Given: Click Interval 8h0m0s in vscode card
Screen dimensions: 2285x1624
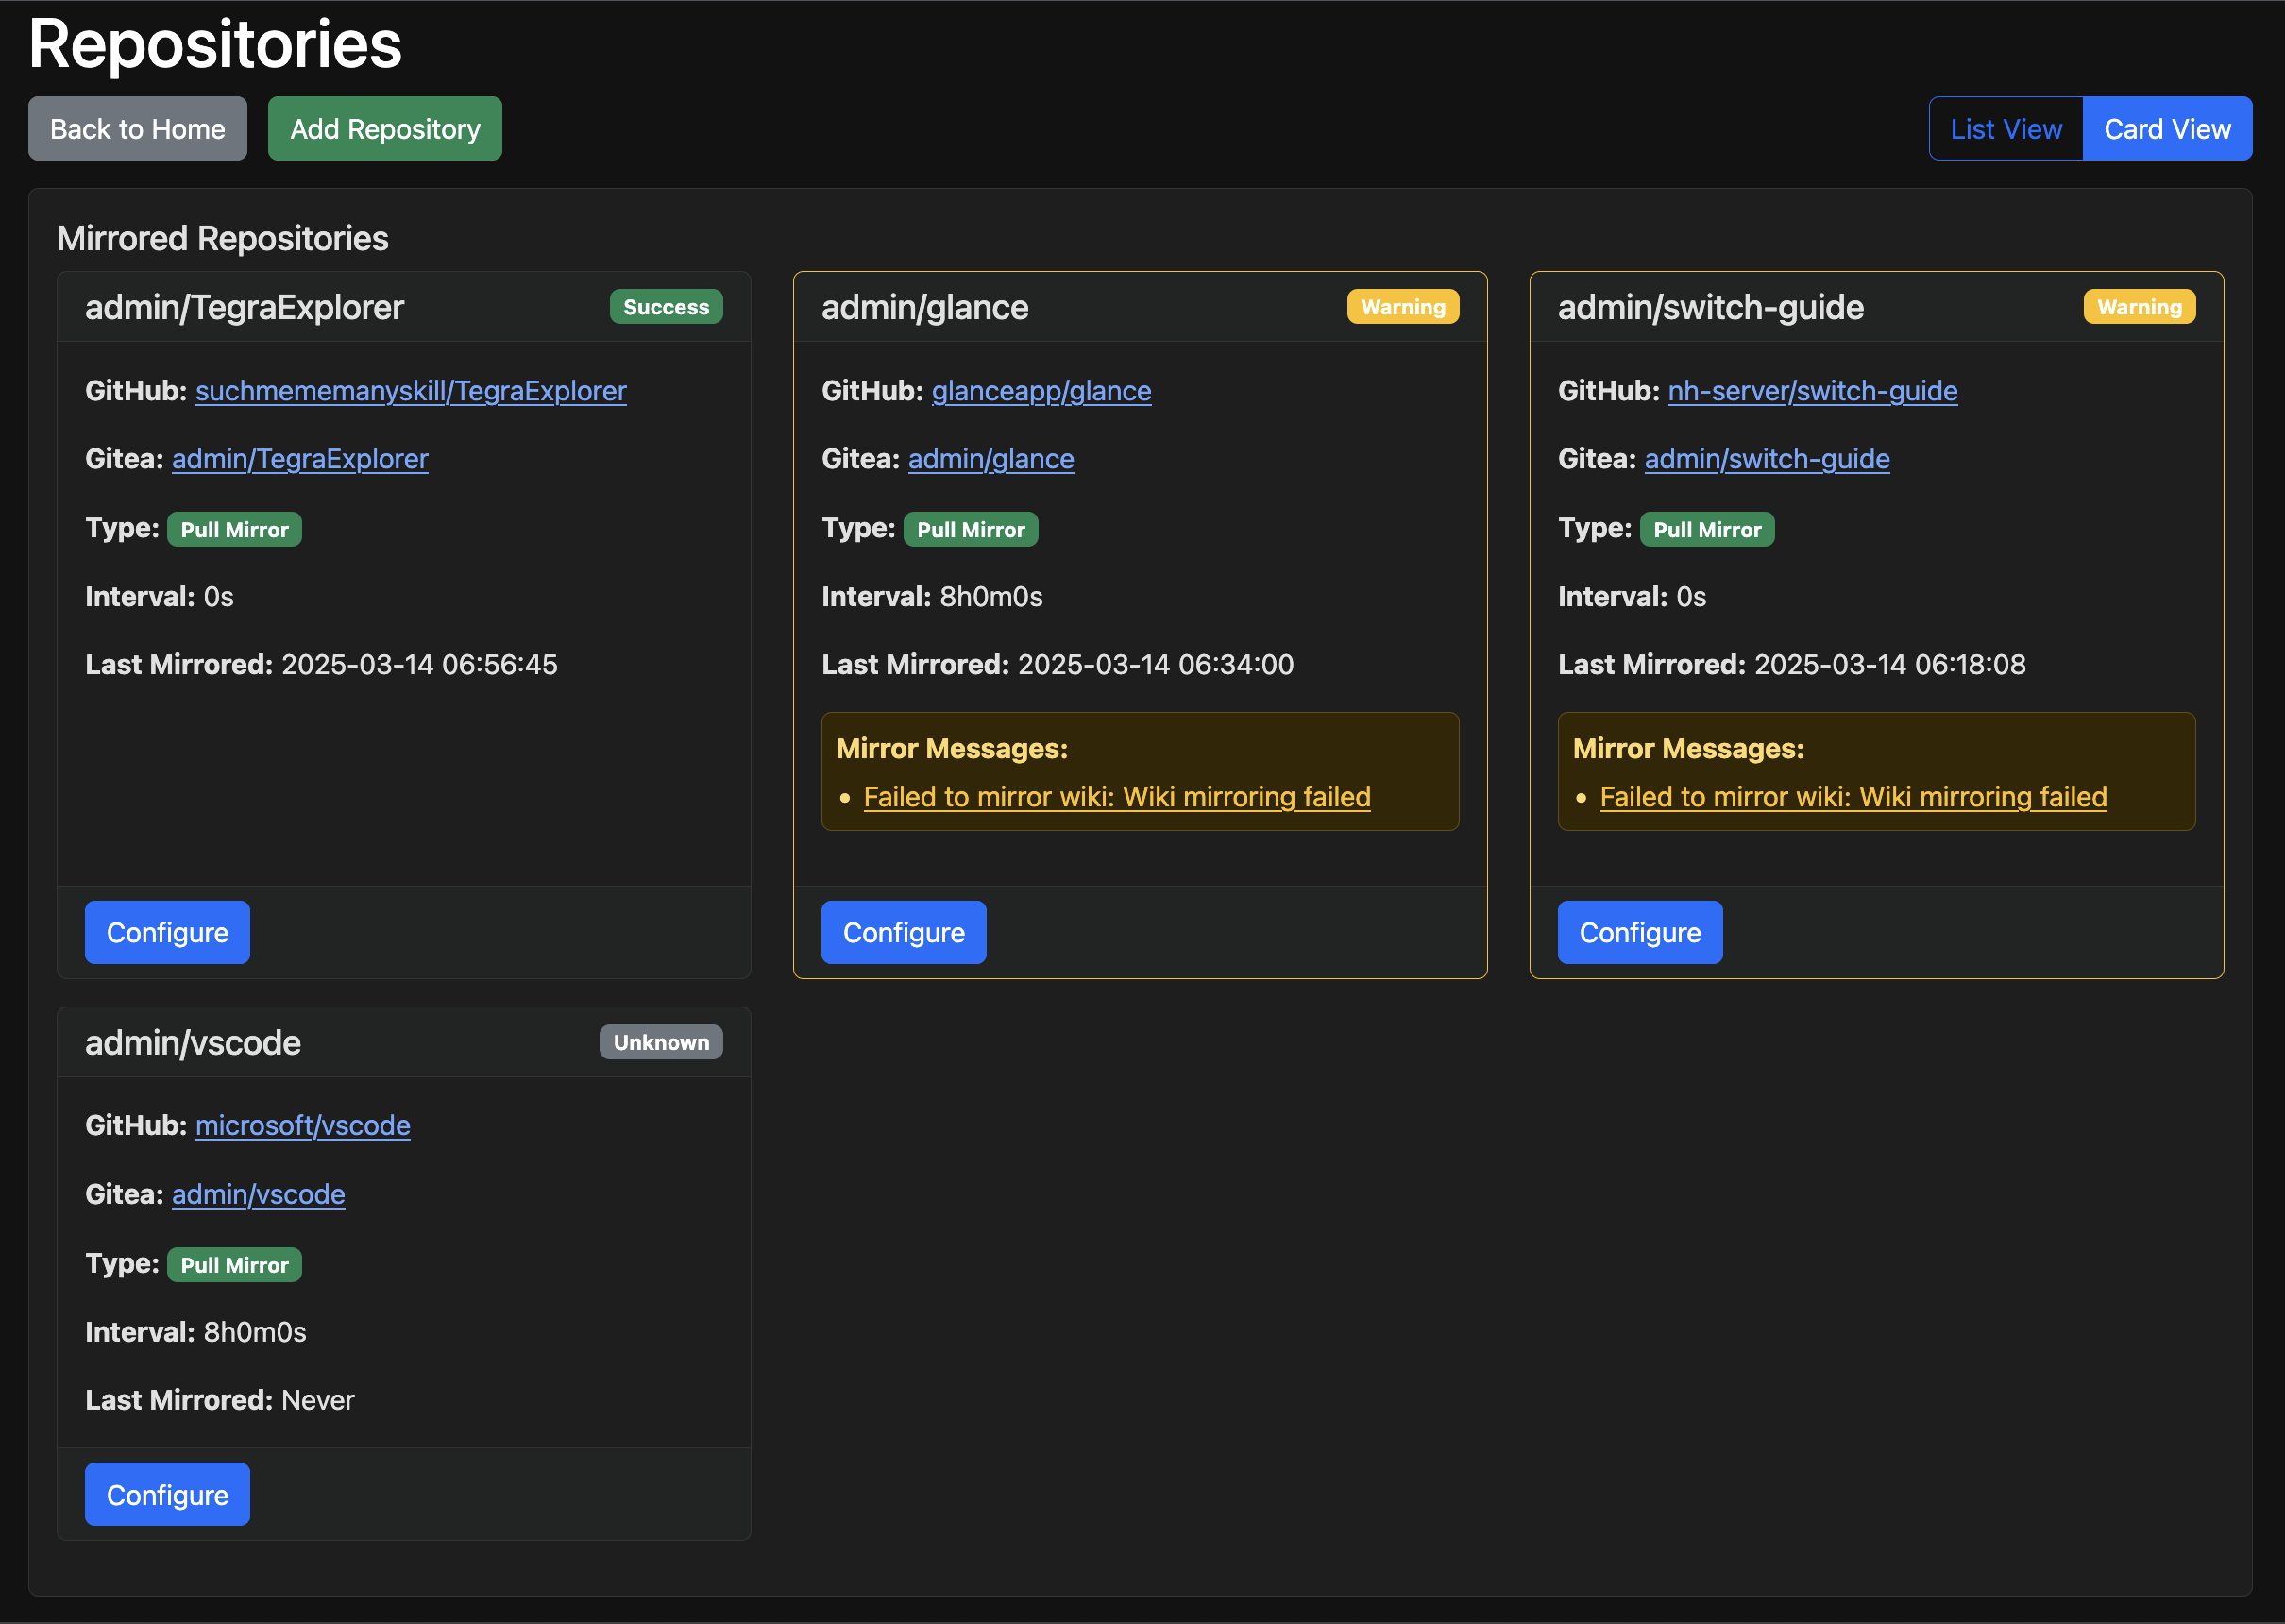Looking at the screenshot, I should 195,1332.
